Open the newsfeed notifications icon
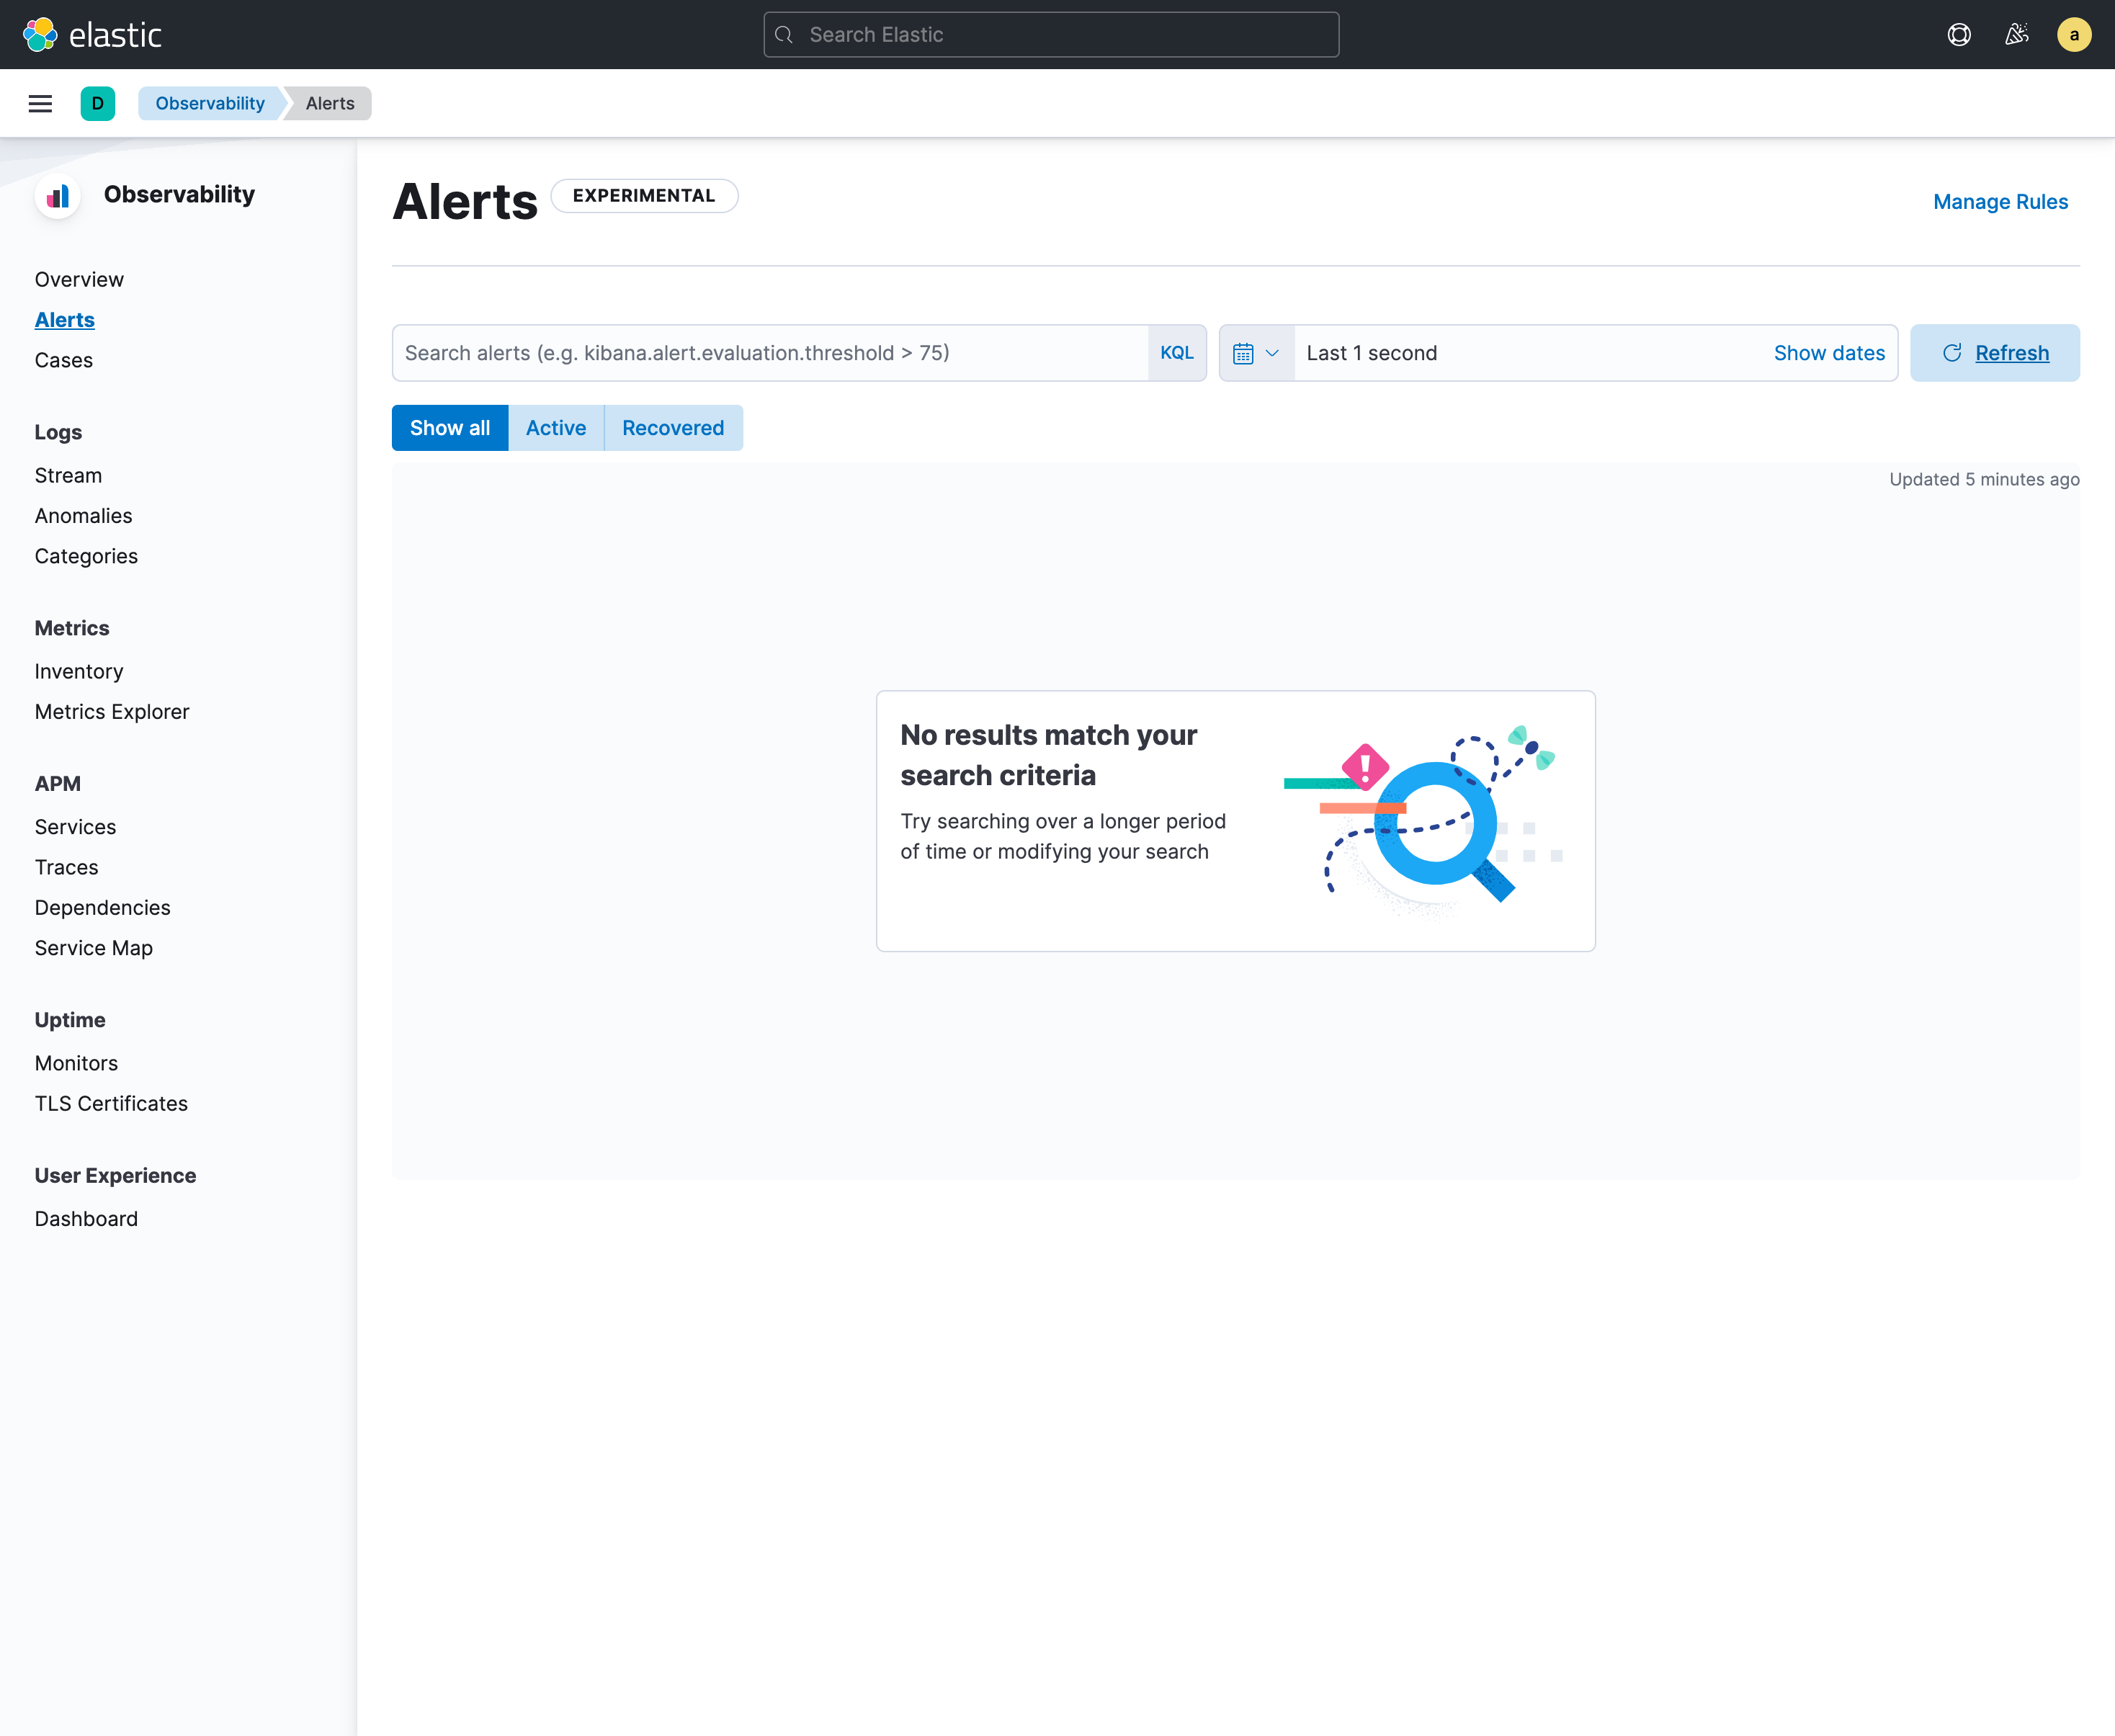2115x1736 pixels. [x=2017, y=34]
